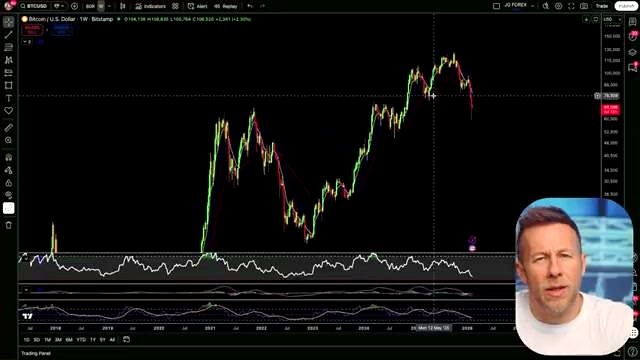Open the watchlist panel icon in right sidebar

click(633, 22)
